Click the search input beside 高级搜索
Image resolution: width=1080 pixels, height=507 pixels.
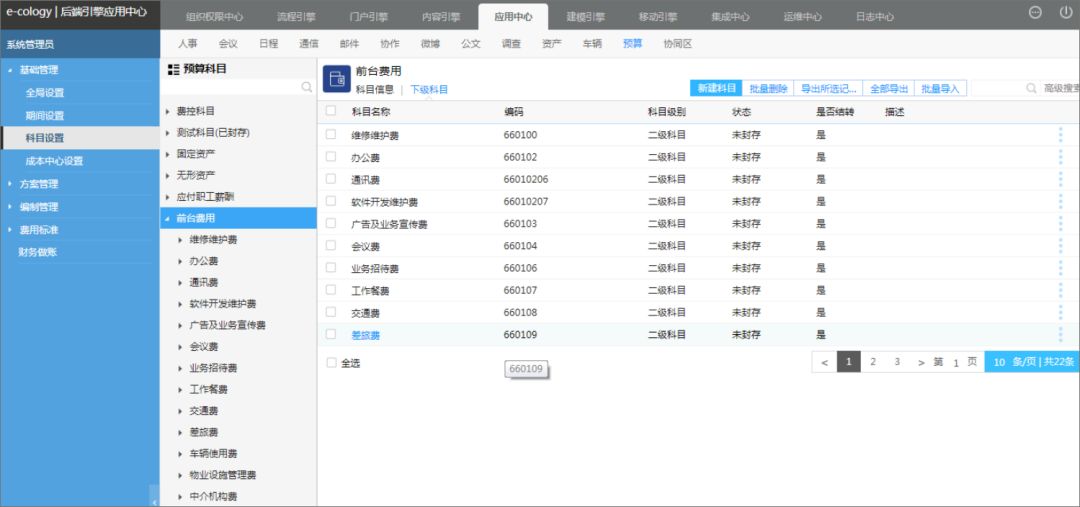pos(997,88)
